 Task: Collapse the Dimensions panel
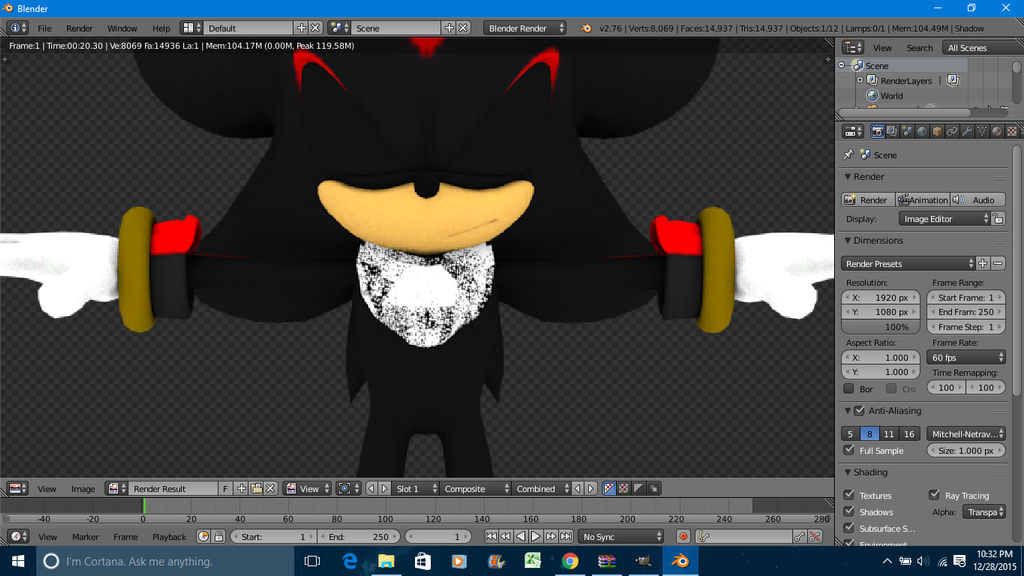(x=848, y=240)
